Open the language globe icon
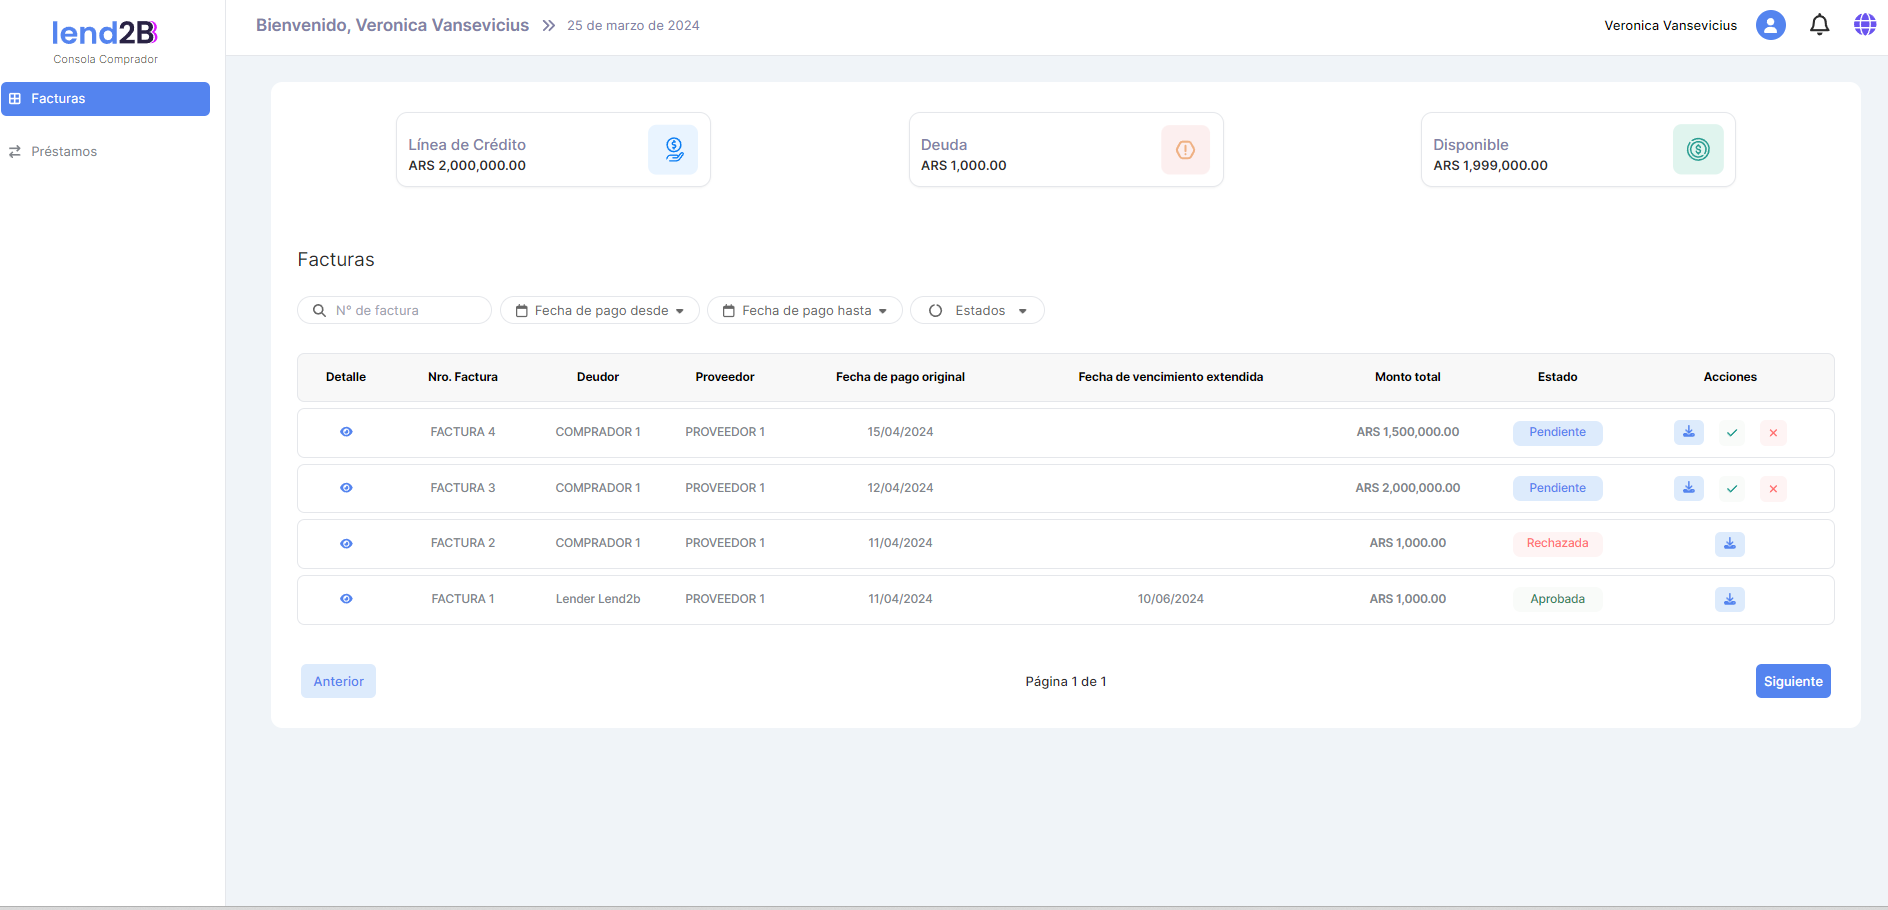Screen dimensions: 1888x910 click(1864, 25)
